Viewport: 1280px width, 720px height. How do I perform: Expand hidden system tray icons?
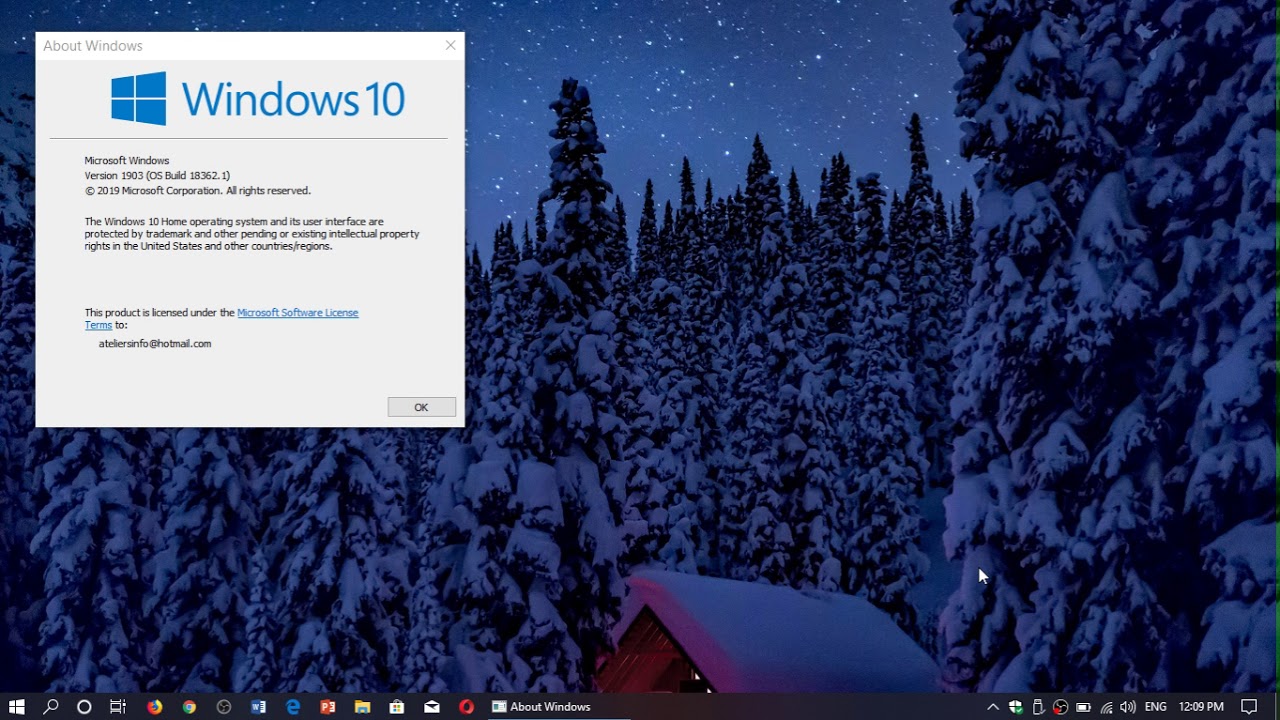[x=993, y=707]
